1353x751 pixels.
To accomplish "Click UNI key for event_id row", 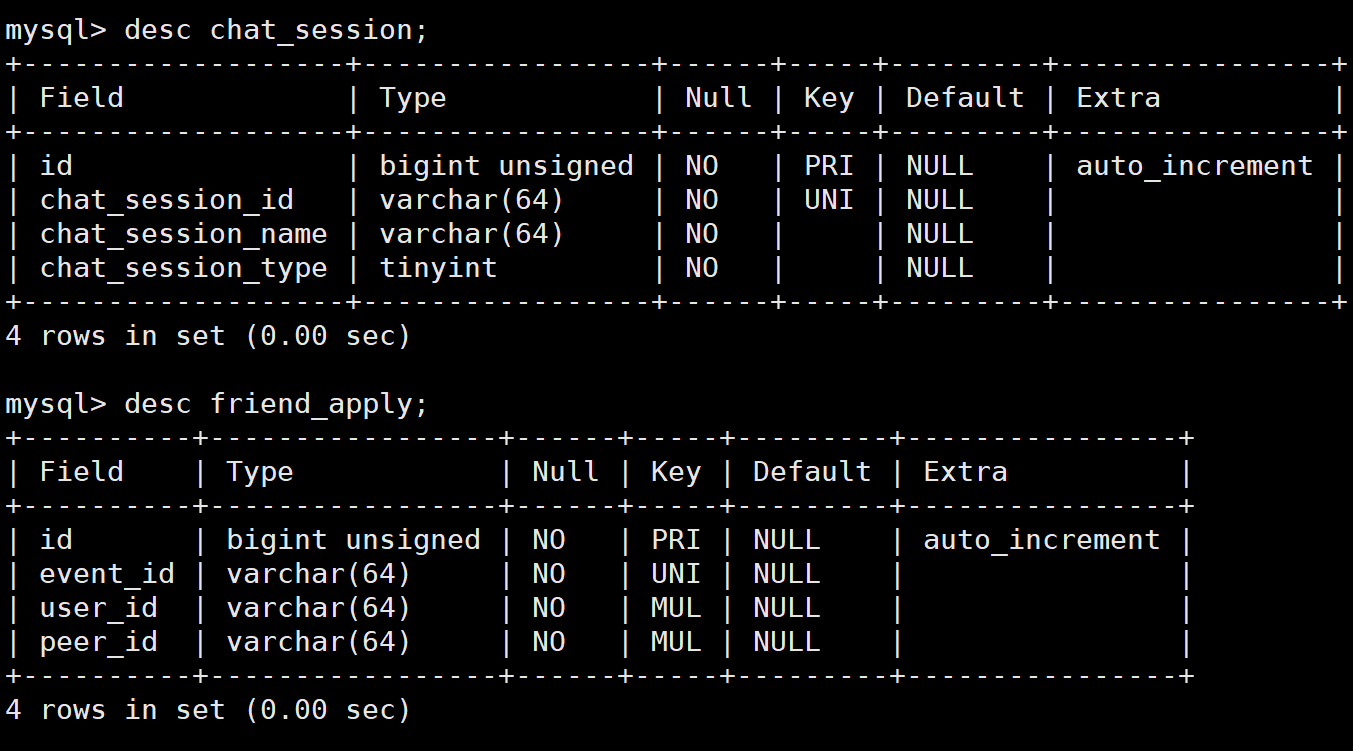I will [x=676, y=574].
